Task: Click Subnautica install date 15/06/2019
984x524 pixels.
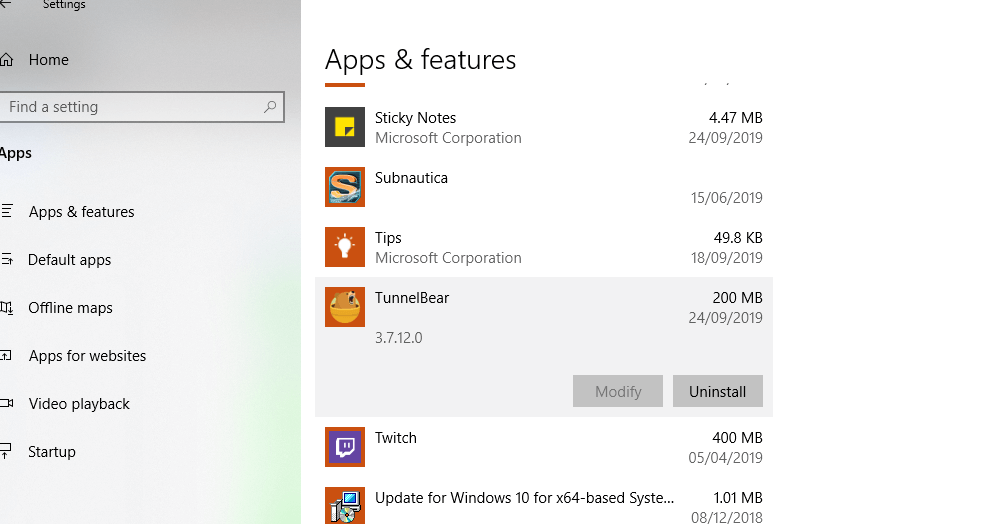Action: coord(727,198)
